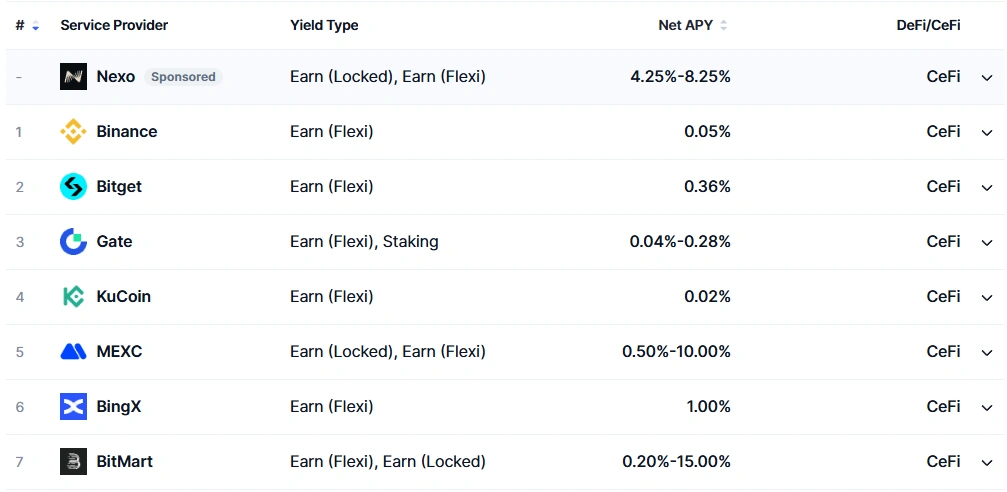Expand the BitMart row chevron
This screenshot has width=1007, height=492.
pos(987,462)
